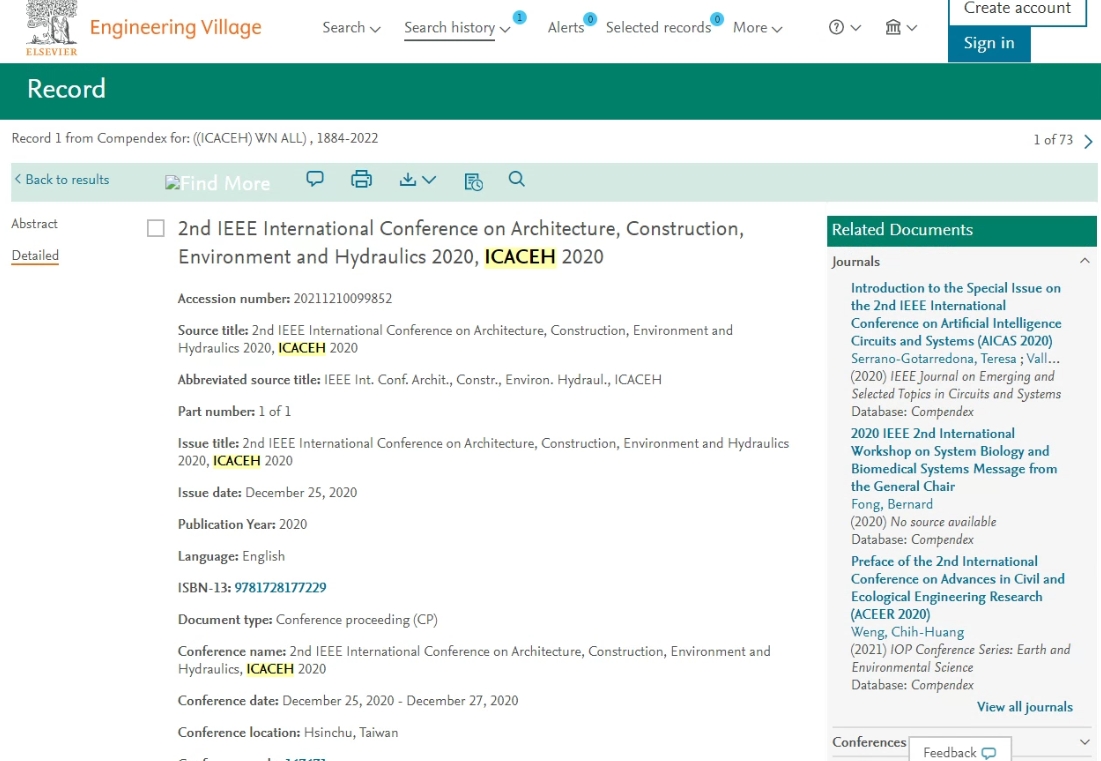Viewport: 1101px width, 761px height.
Task: Open the chevron next to institution icon
Action: 911,28
